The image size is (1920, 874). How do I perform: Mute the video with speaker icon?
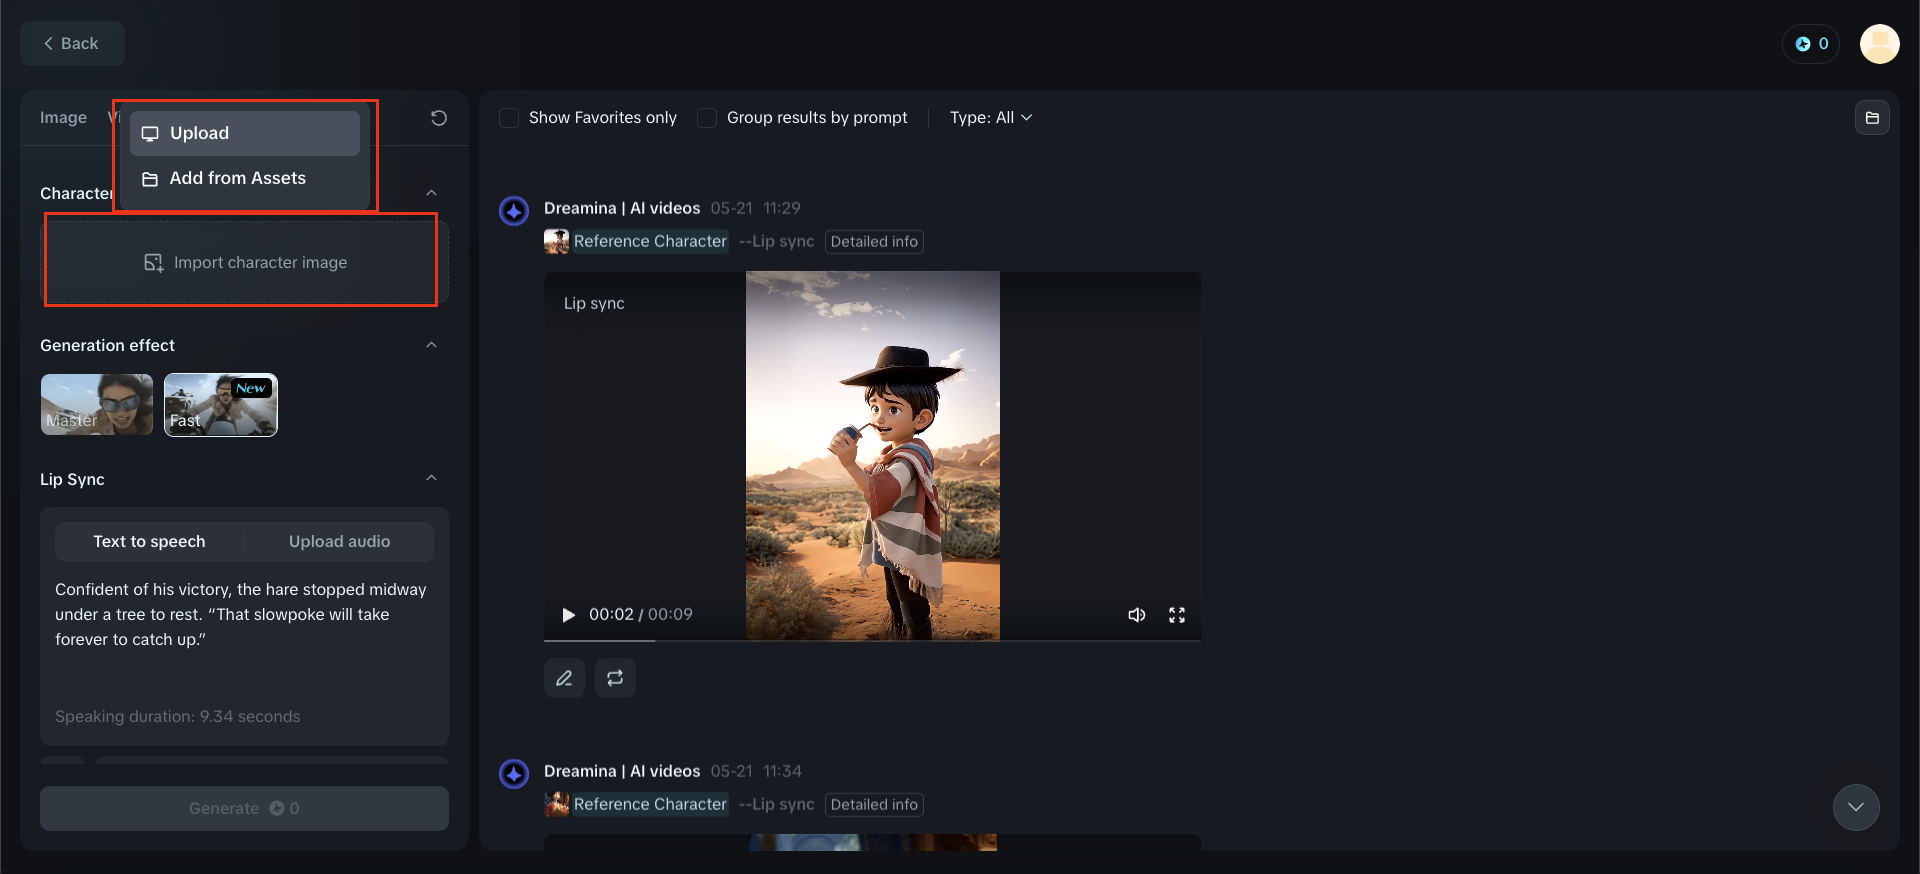coord(1137,615)
